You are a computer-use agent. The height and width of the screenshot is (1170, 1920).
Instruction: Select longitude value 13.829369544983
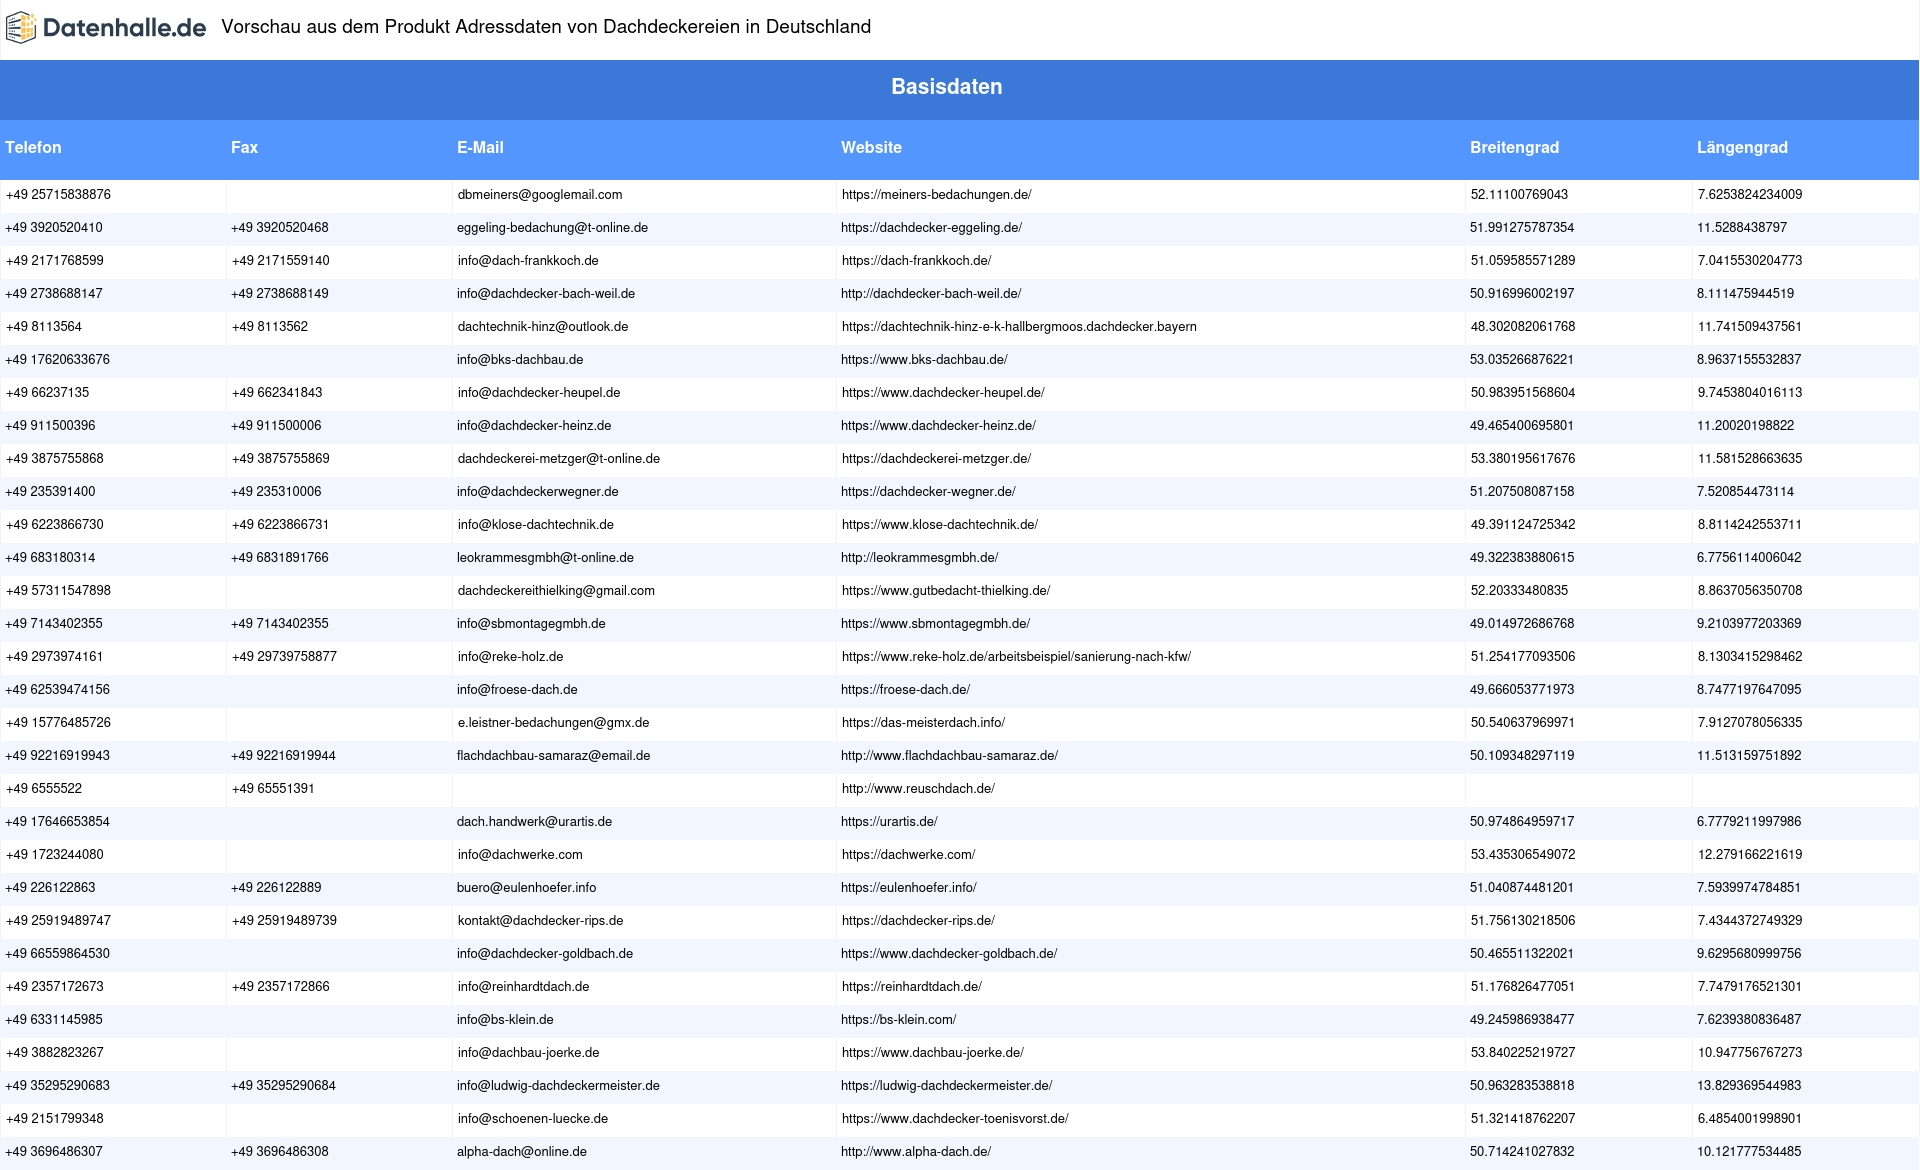pos(1749,1086)
